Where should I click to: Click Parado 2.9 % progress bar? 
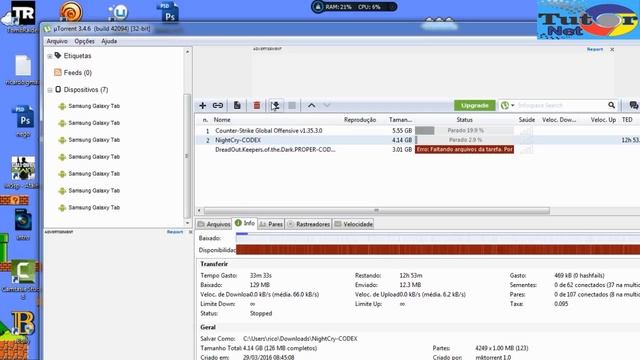click(464, 140)
